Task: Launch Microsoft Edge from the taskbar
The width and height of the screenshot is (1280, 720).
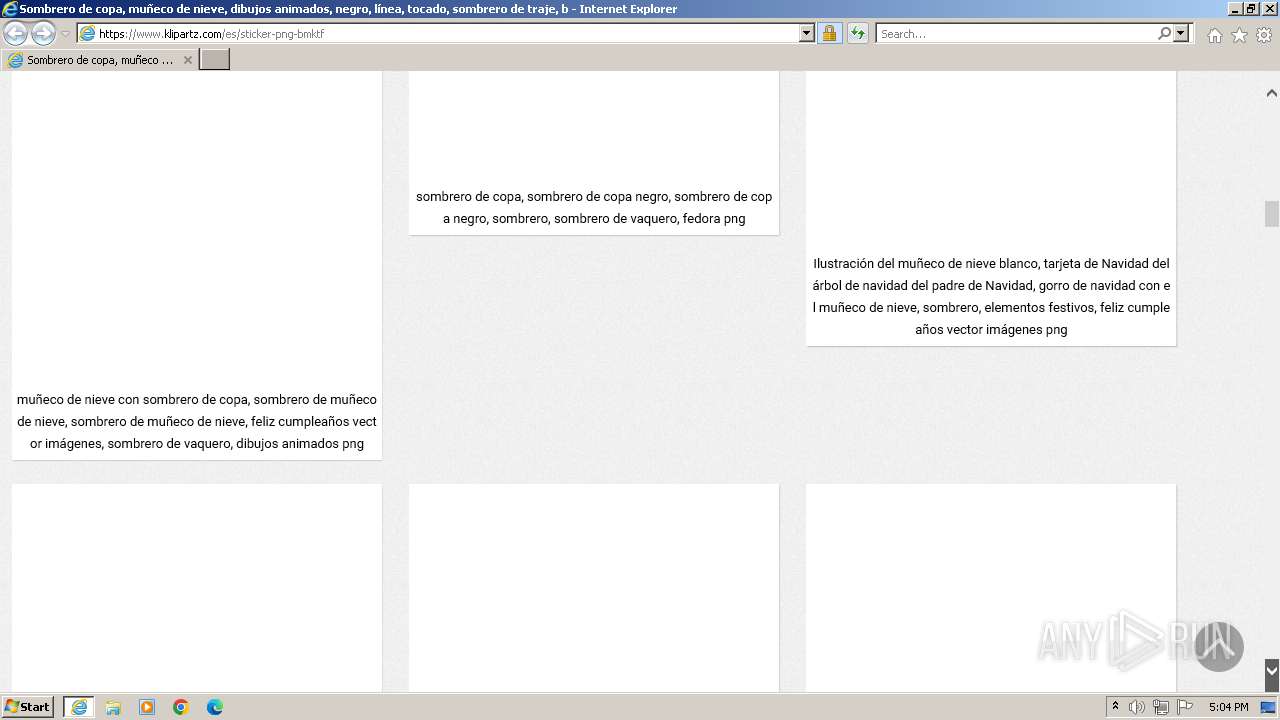Action: pos(215,707)
